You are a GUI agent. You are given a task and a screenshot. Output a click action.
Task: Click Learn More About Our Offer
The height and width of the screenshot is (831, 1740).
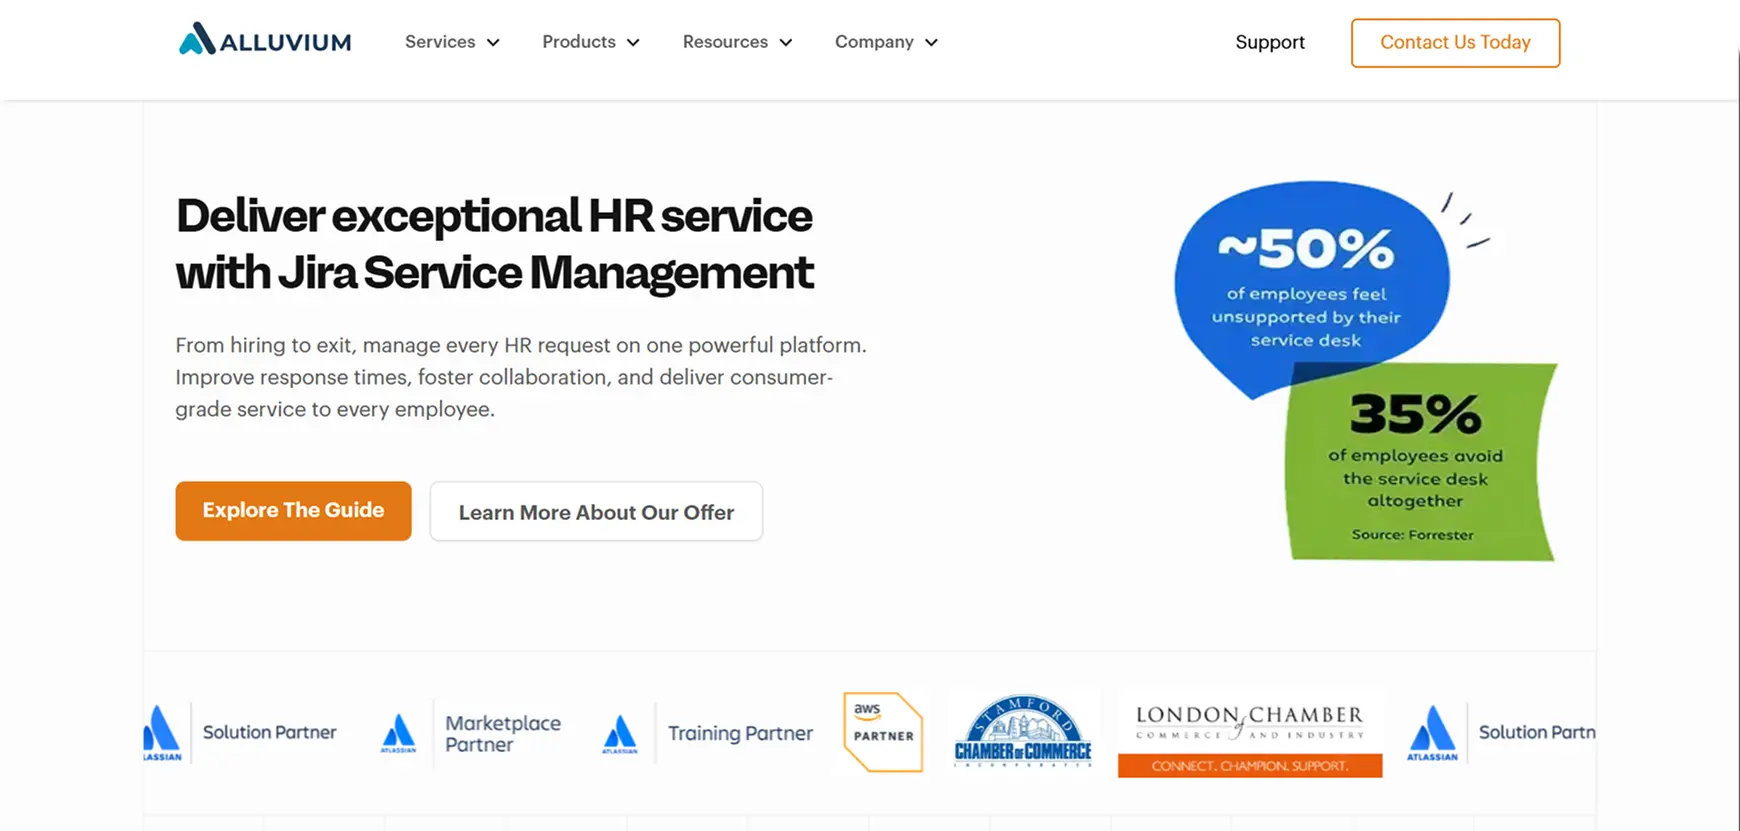pyautogui.click(x=596, y=512)
